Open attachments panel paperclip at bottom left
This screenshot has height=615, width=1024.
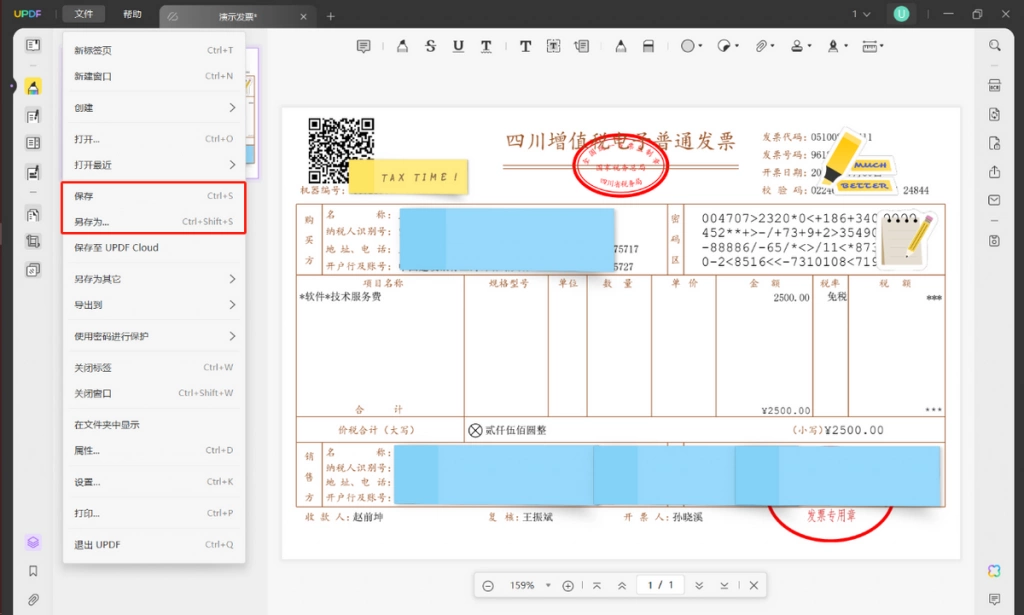[x=33, y=599]
